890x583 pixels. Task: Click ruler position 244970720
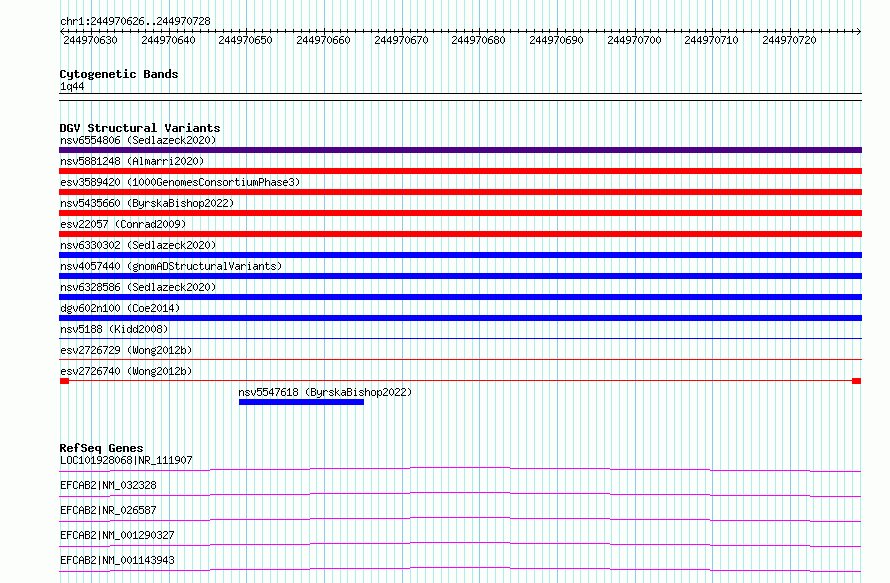click(x=789, y=40)
